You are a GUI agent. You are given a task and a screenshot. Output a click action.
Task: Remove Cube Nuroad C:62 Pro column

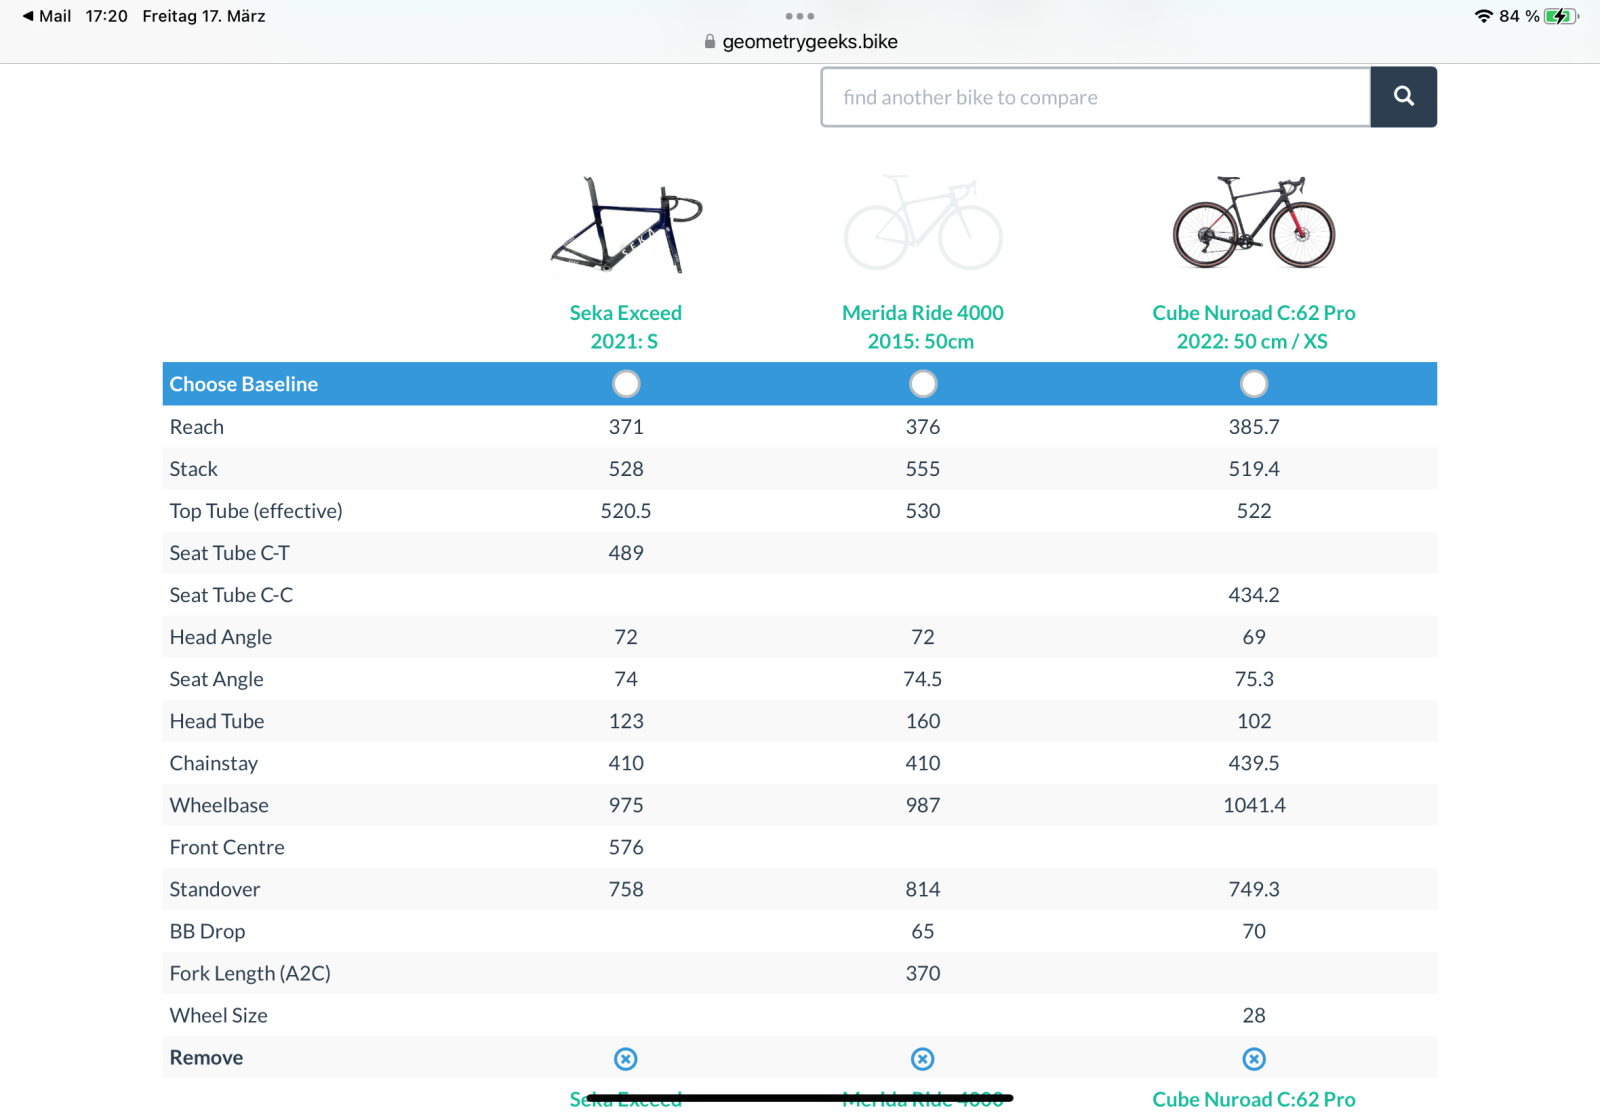[1253, 1059]
